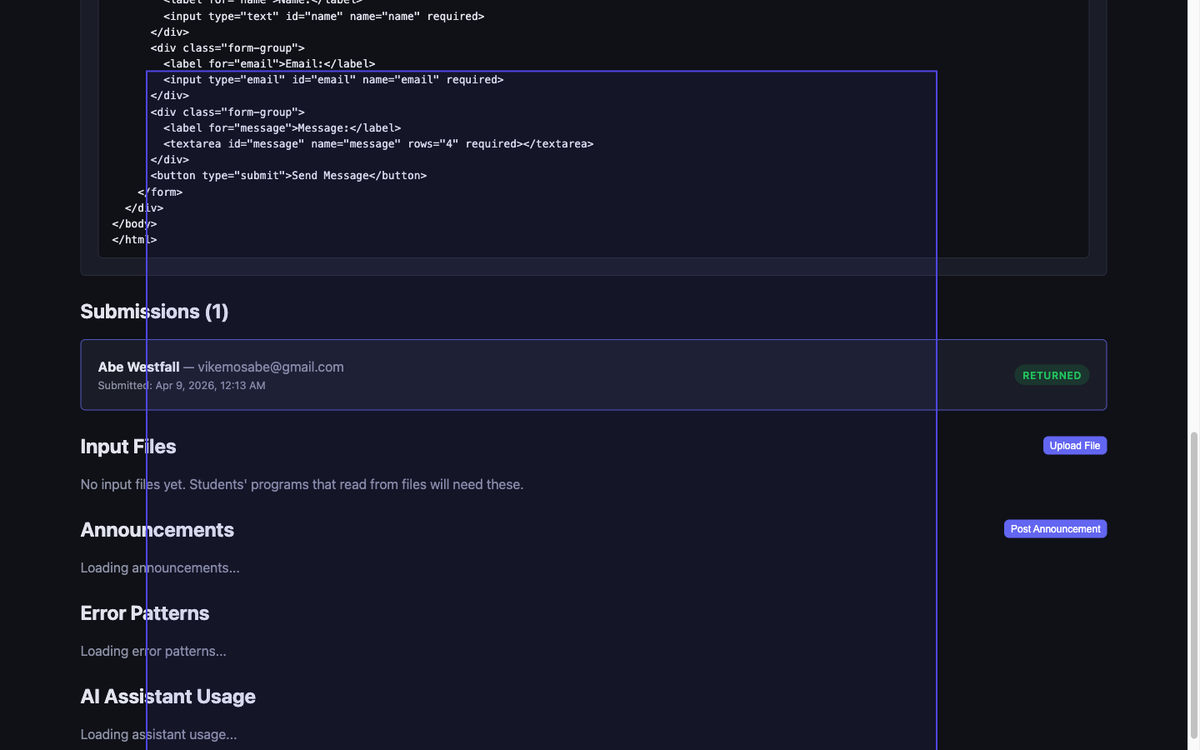The image size is (1200, 750).
Task: Click the textarea line in the code block
Action: tap(378, 144)
